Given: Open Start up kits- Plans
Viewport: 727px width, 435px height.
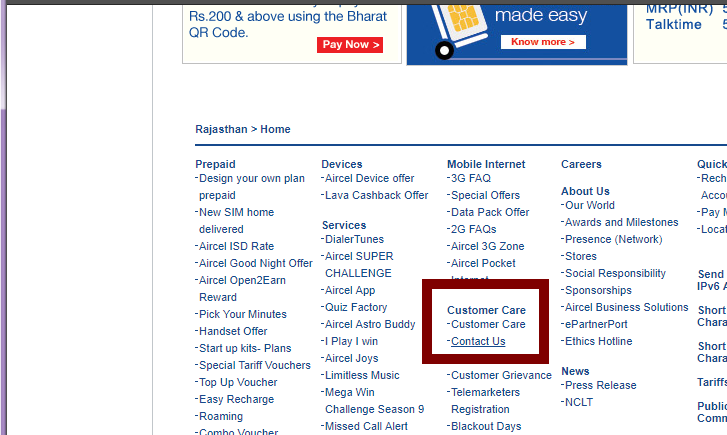Looking at the screenshot, I should click(245, 348).
